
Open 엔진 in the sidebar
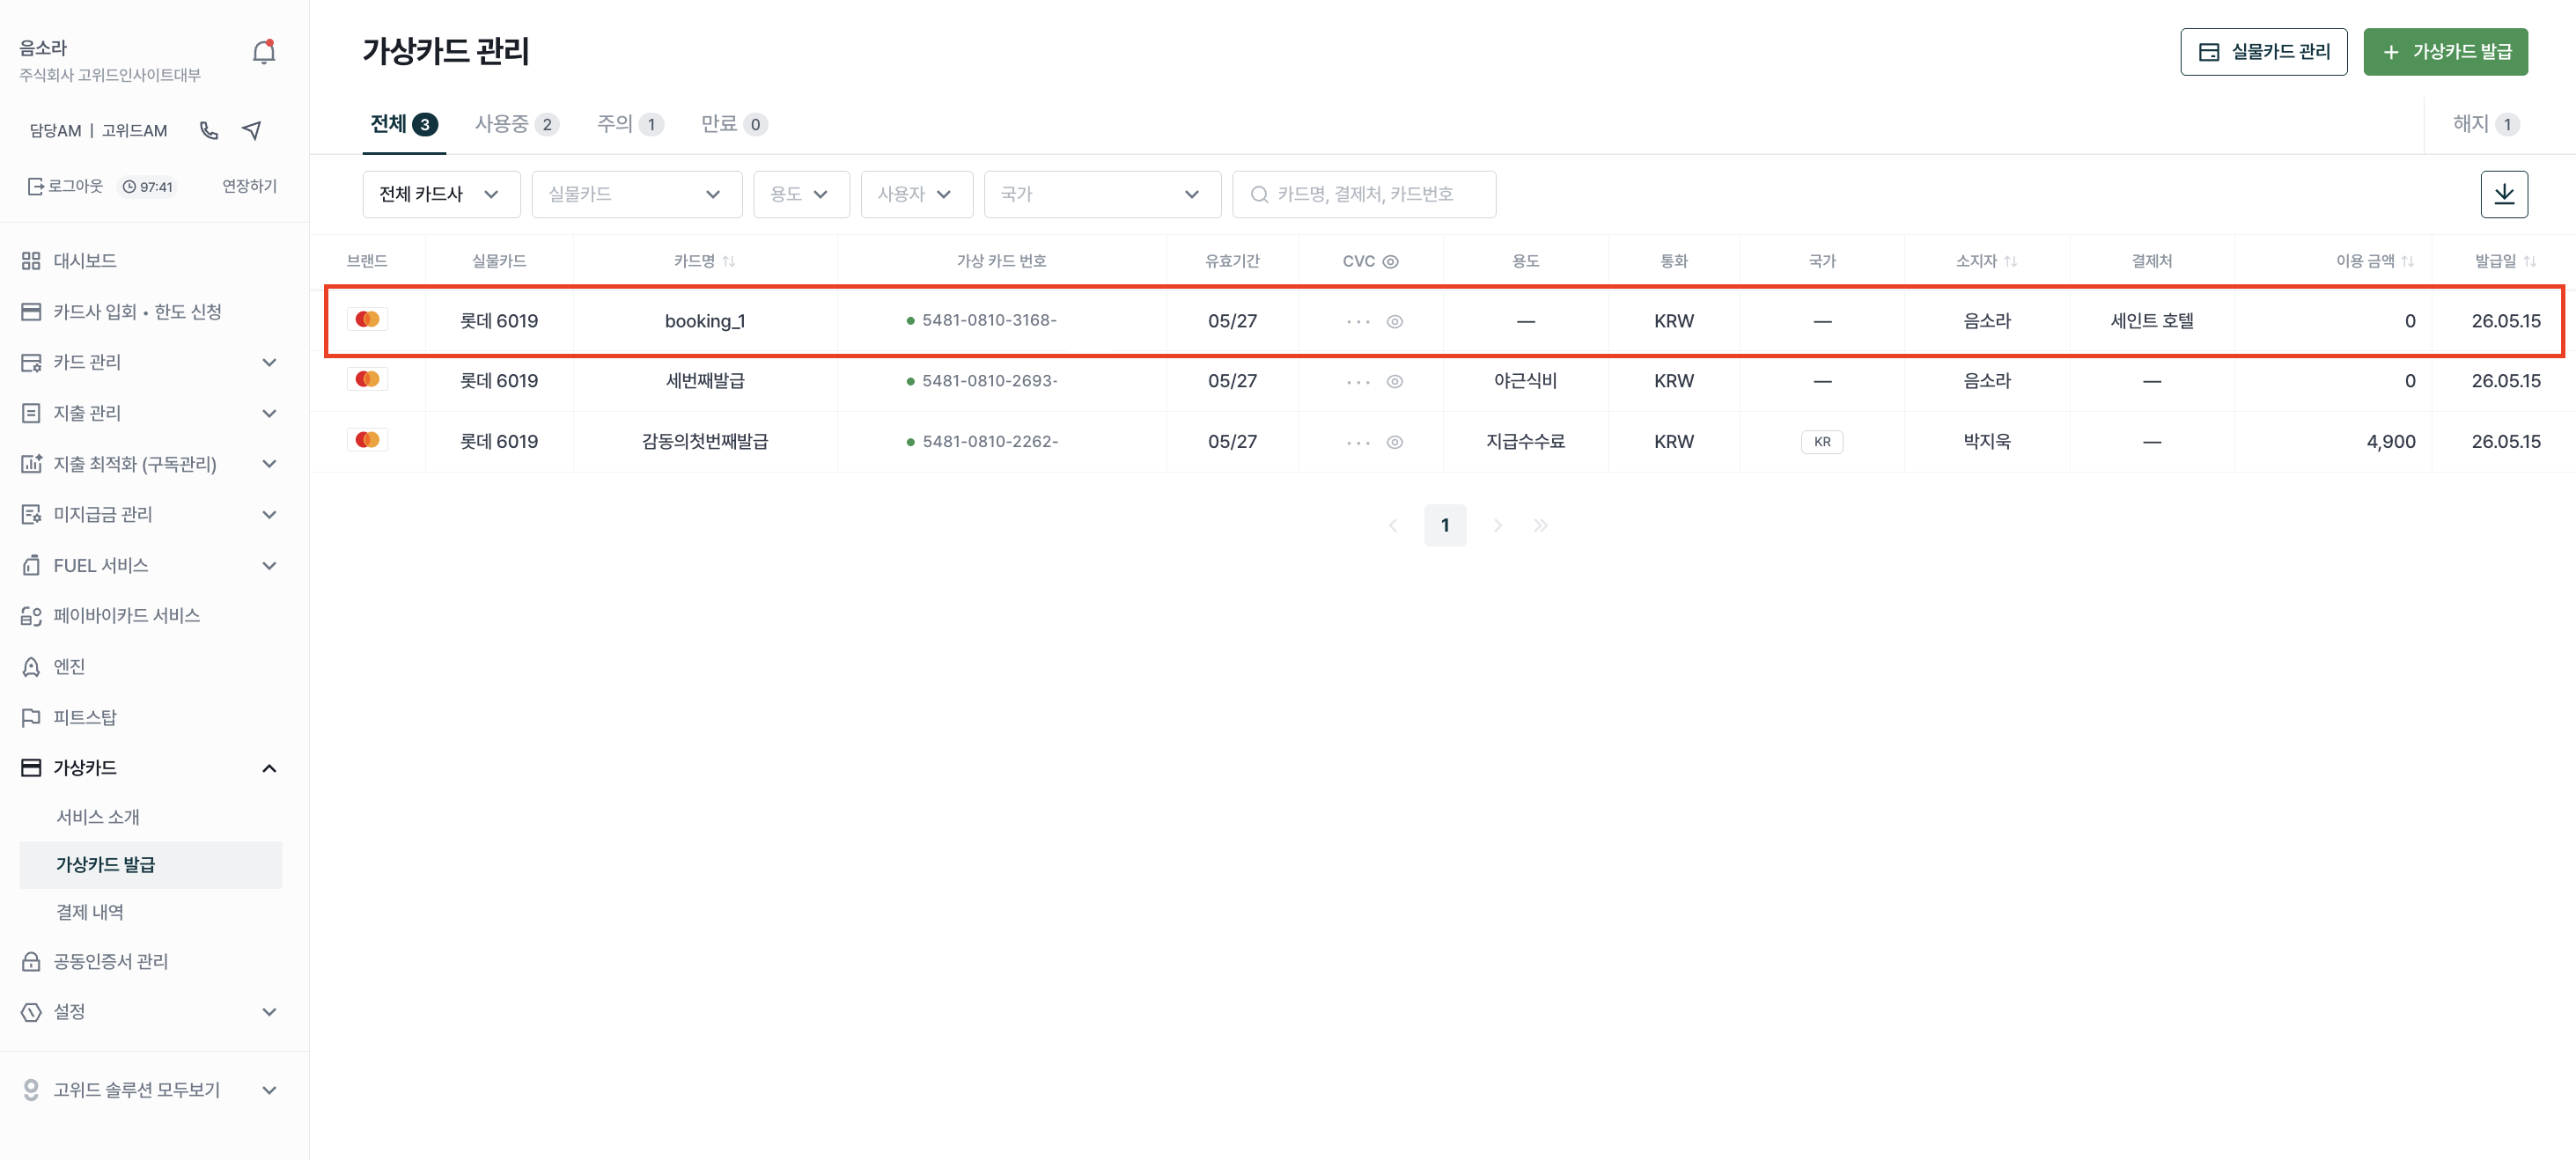54,666
